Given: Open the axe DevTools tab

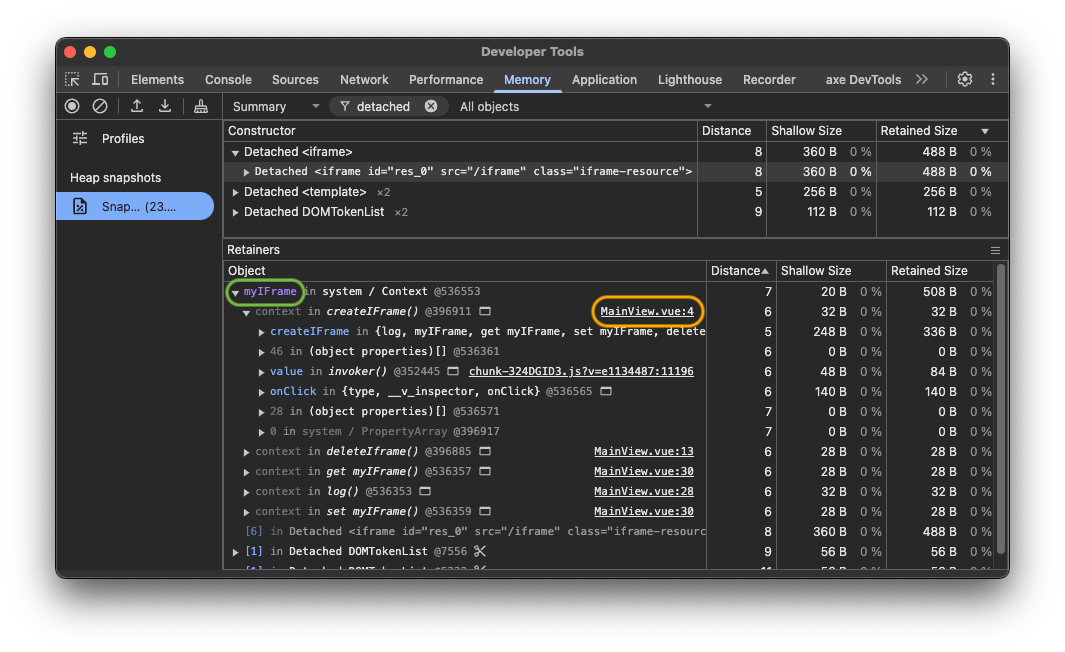Looking at the screenshot, I should point(863,79).
